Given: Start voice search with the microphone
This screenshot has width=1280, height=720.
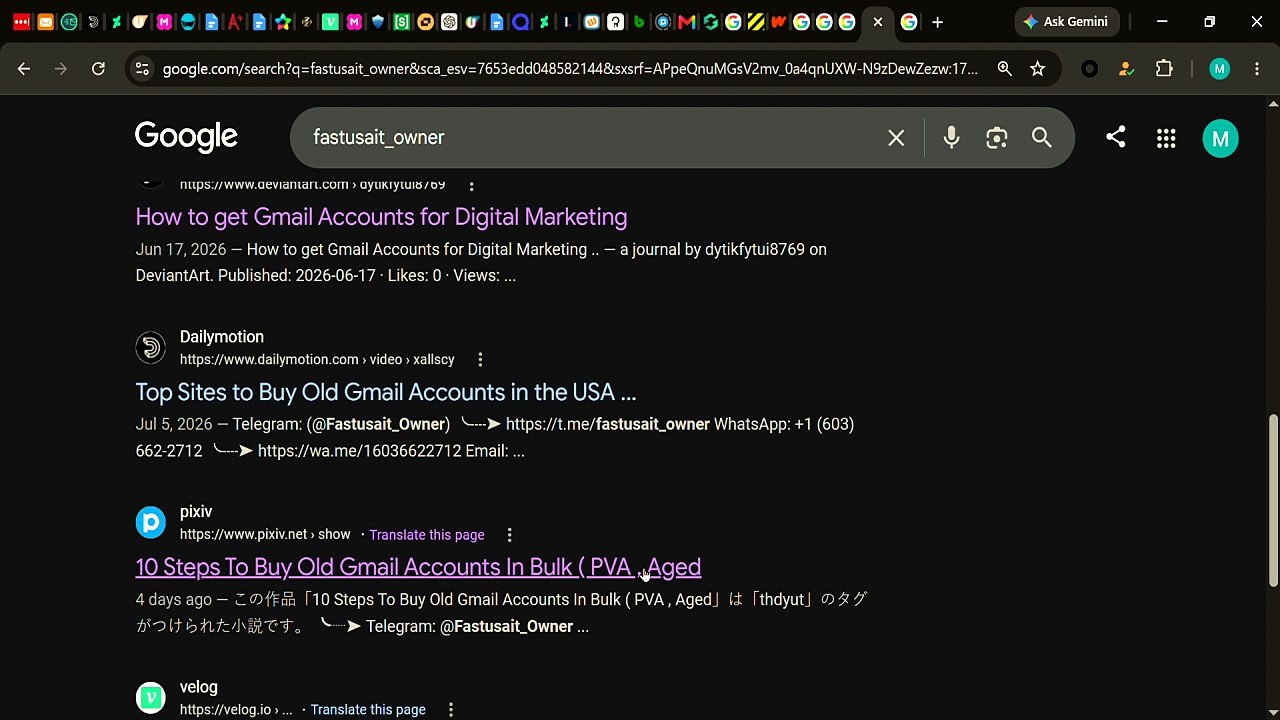Looking at the screenshot, I should click(952, 138).
